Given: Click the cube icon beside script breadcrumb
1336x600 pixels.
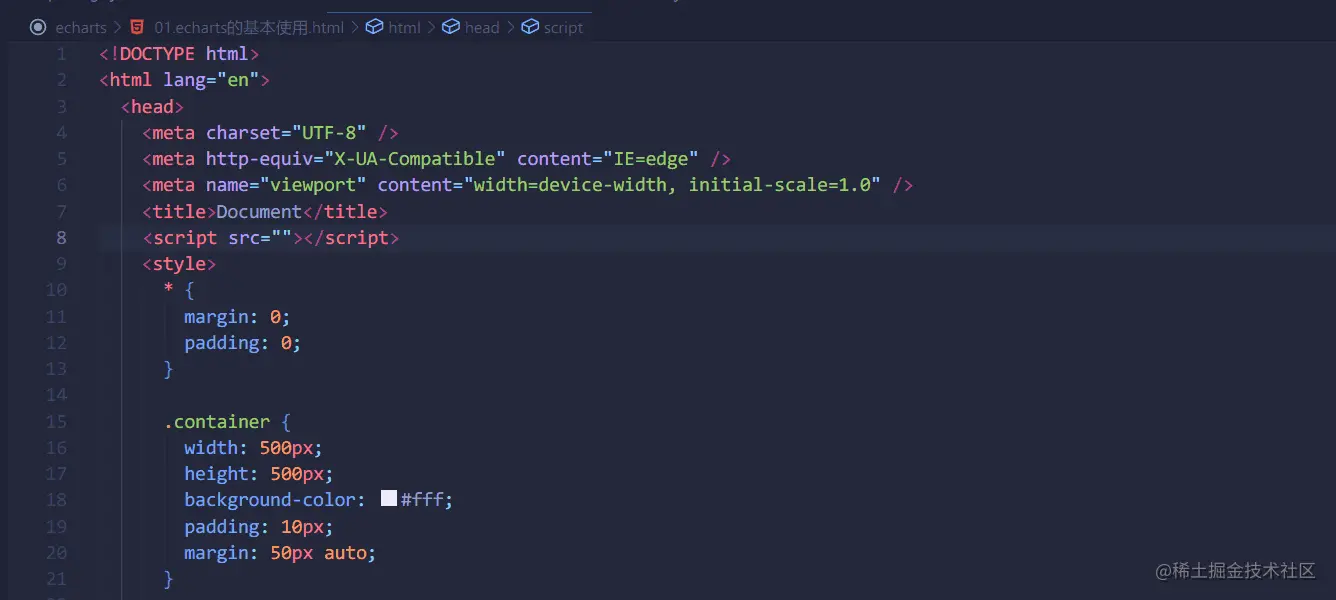Looking at the screenshot, I should [x=529, y=28].
